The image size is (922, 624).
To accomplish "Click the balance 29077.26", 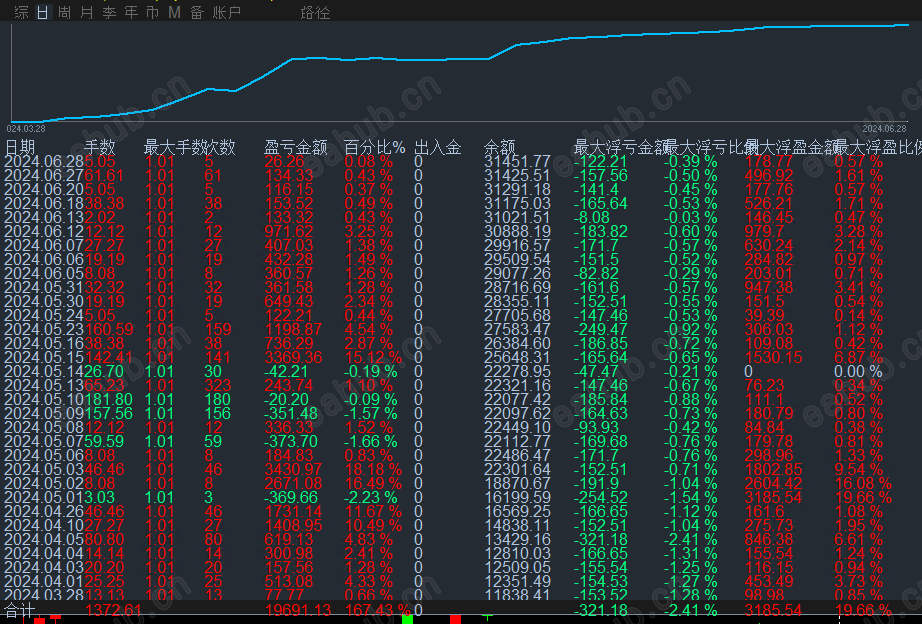I will (517, 273).
